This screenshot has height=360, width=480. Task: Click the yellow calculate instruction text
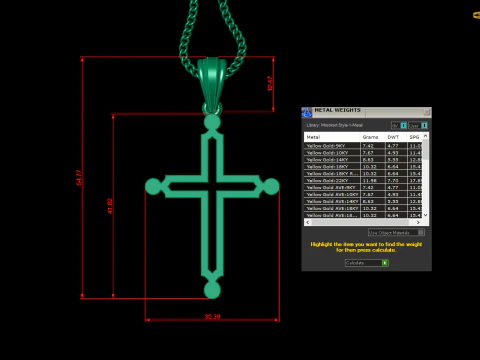click(x=366, y=247)
